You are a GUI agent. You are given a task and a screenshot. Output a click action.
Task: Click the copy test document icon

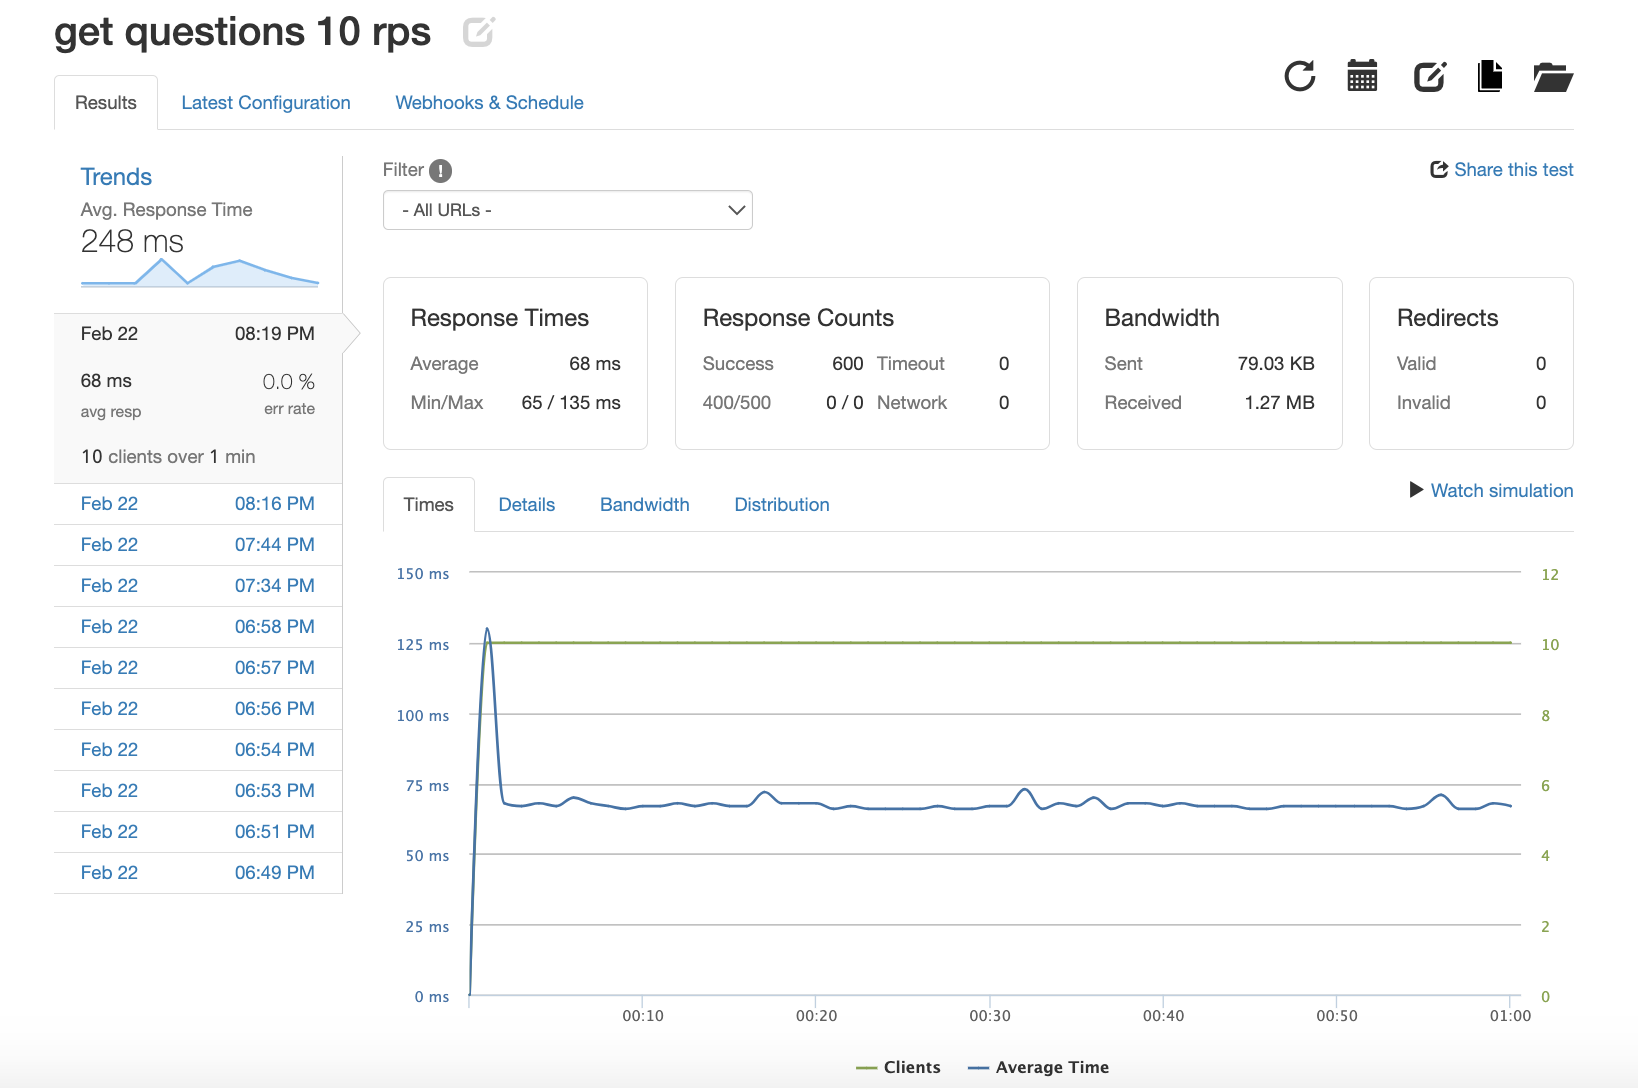(1490, 76)
